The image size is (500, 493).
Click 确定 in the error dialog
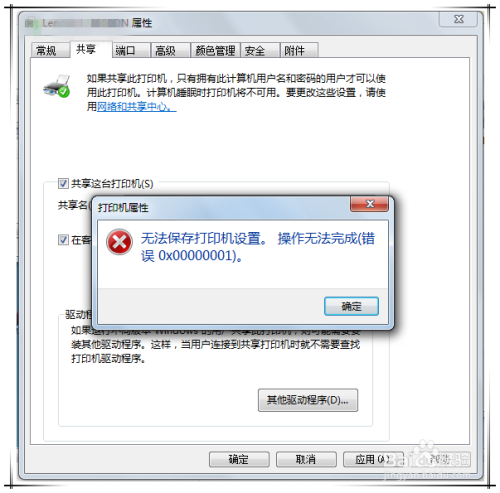click(351, 306)
